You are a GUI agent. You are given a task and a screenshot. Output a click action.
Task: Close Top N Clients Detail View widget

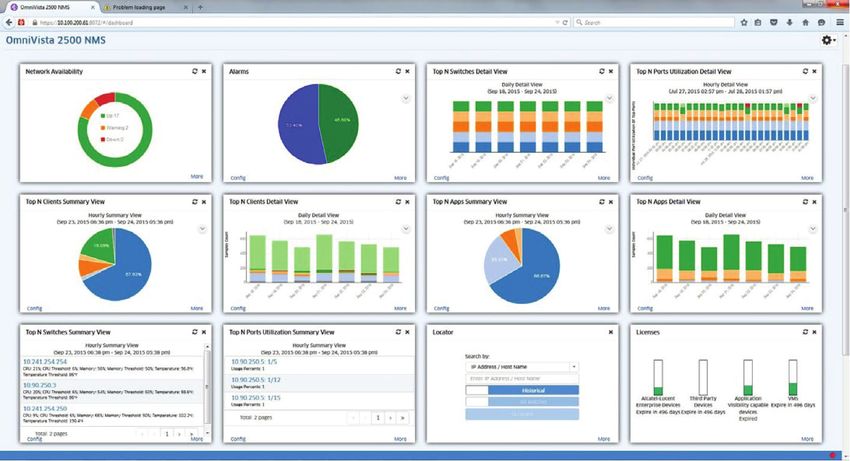pyautogui.click(x=407, y=202)
